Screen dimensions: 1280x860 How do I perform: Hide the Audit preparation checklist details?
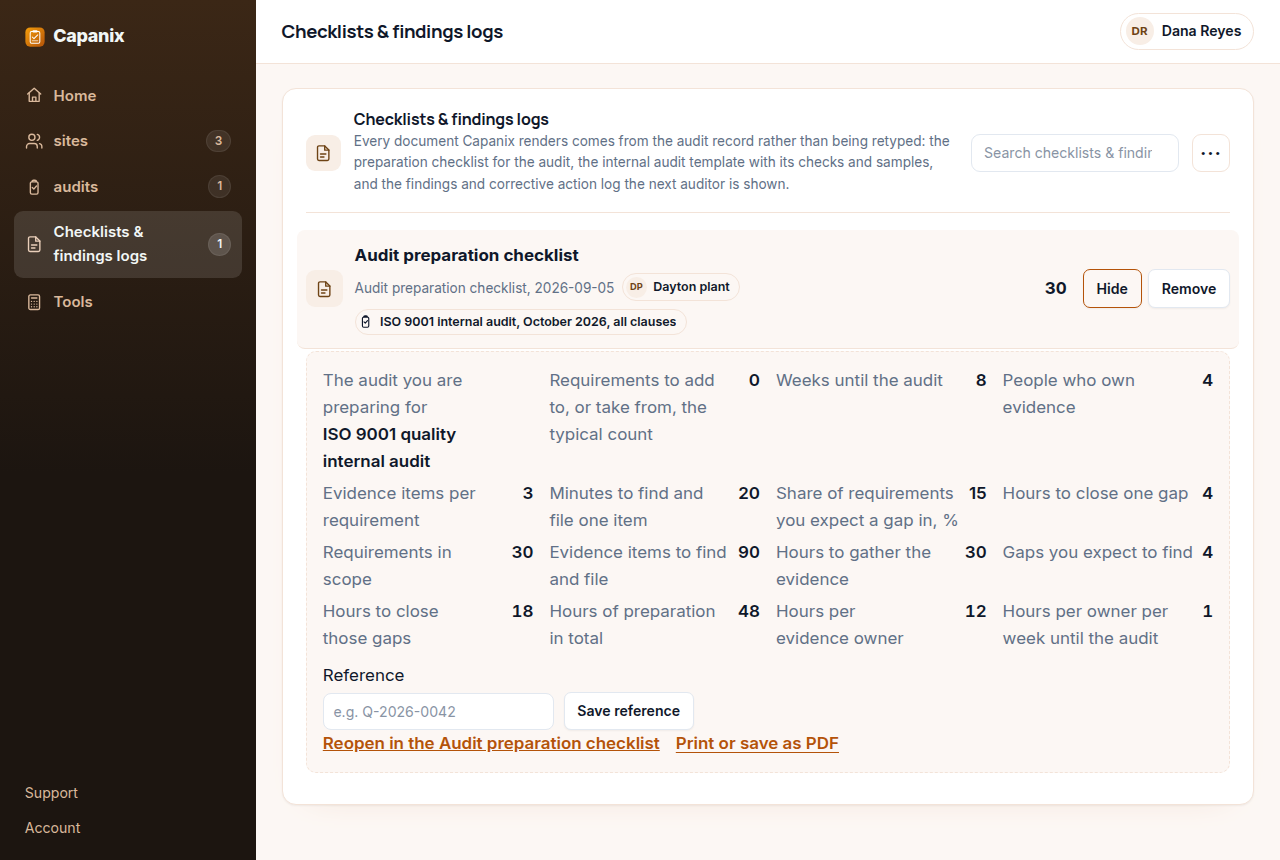[1112, 288]
